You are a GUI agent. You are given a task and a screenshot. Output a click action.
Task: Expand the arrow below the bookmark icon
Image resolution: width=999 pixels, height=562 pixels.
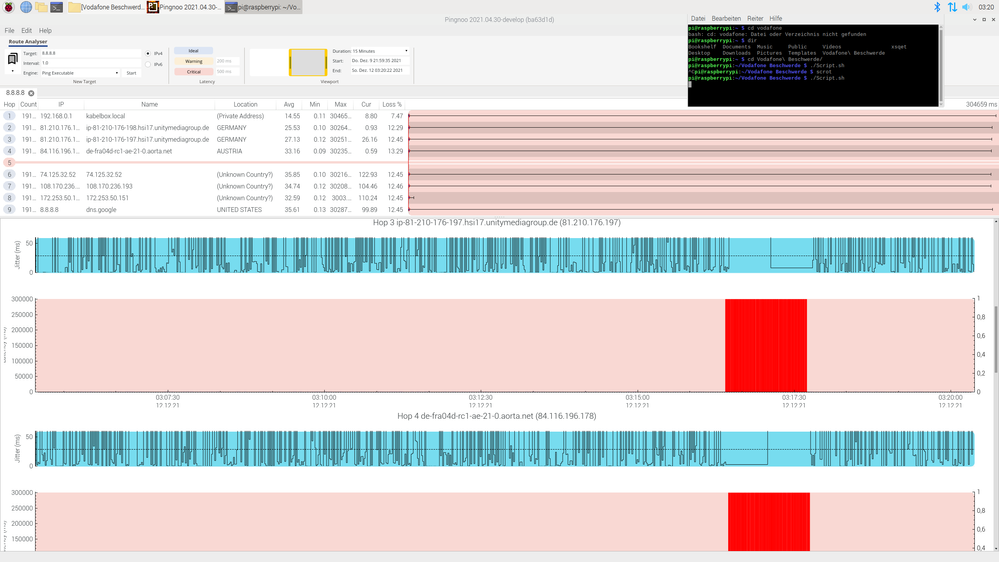[x=12, y=72]
